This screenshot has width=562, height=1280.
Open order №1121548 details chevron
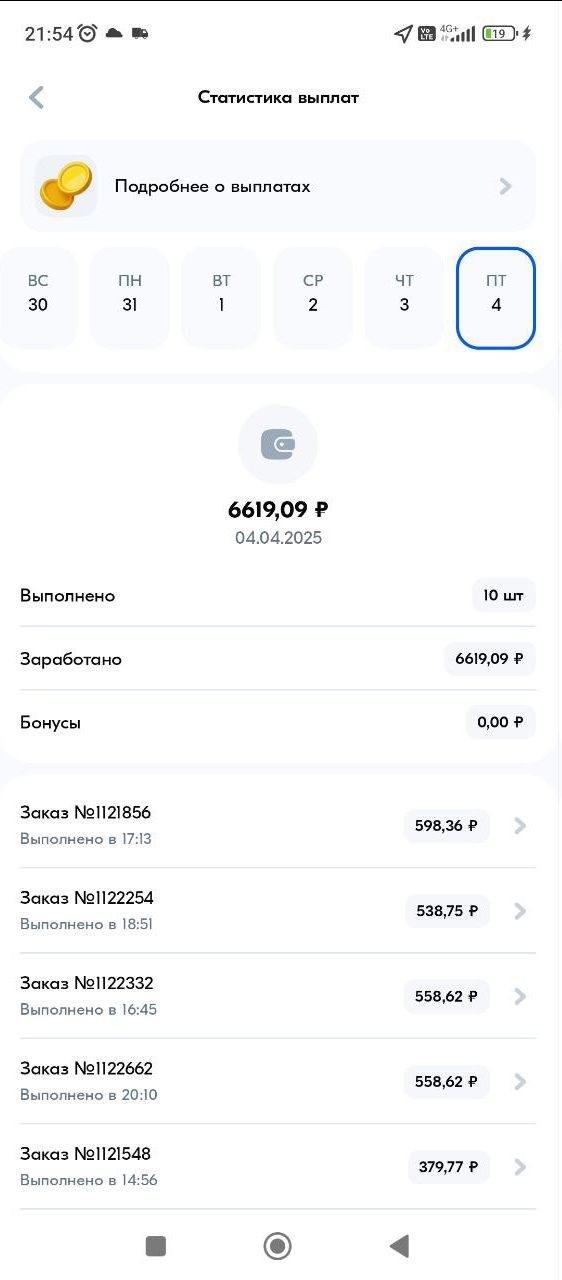[x=519, y=1167]
